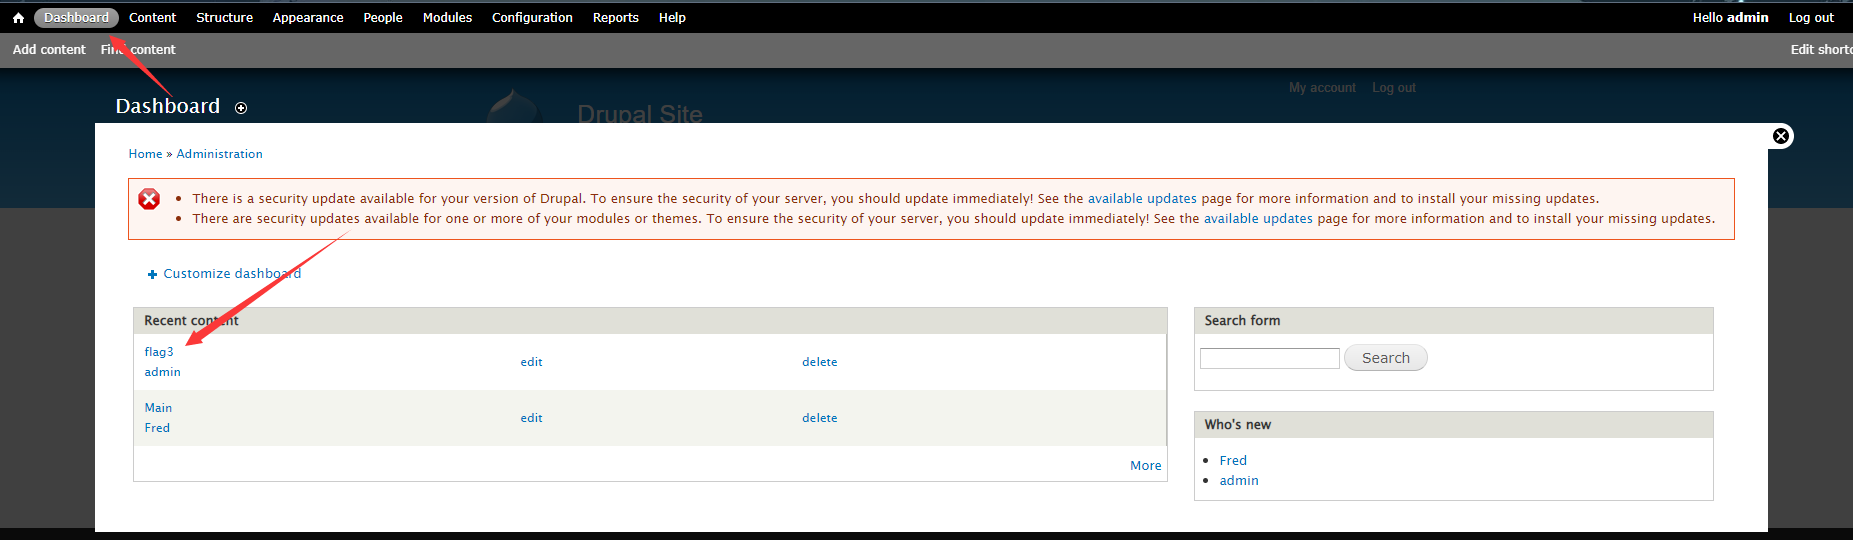Image resolution: width=1853 pixels, height=540 pixels.
Task: Delete the Main content item
Action: (x=819, y=418)
